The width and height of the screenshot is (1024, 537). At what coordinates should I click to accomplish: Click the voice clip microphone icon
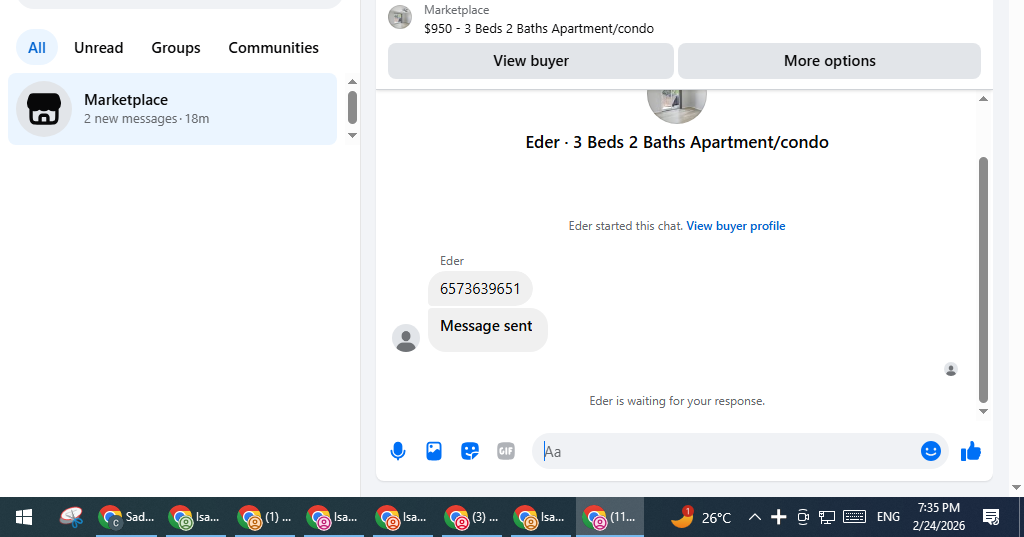[x=398, y=451]
